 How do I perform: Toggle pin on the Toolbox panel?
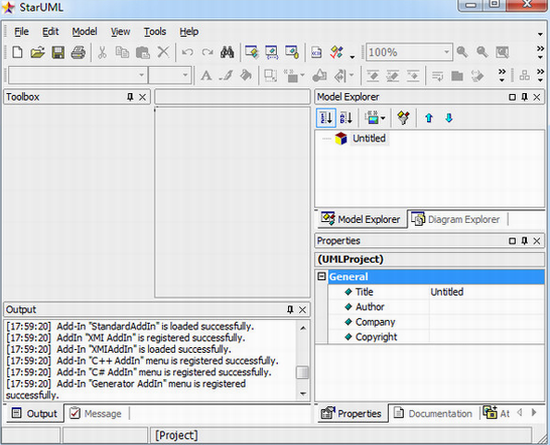[x=130, y=97]
